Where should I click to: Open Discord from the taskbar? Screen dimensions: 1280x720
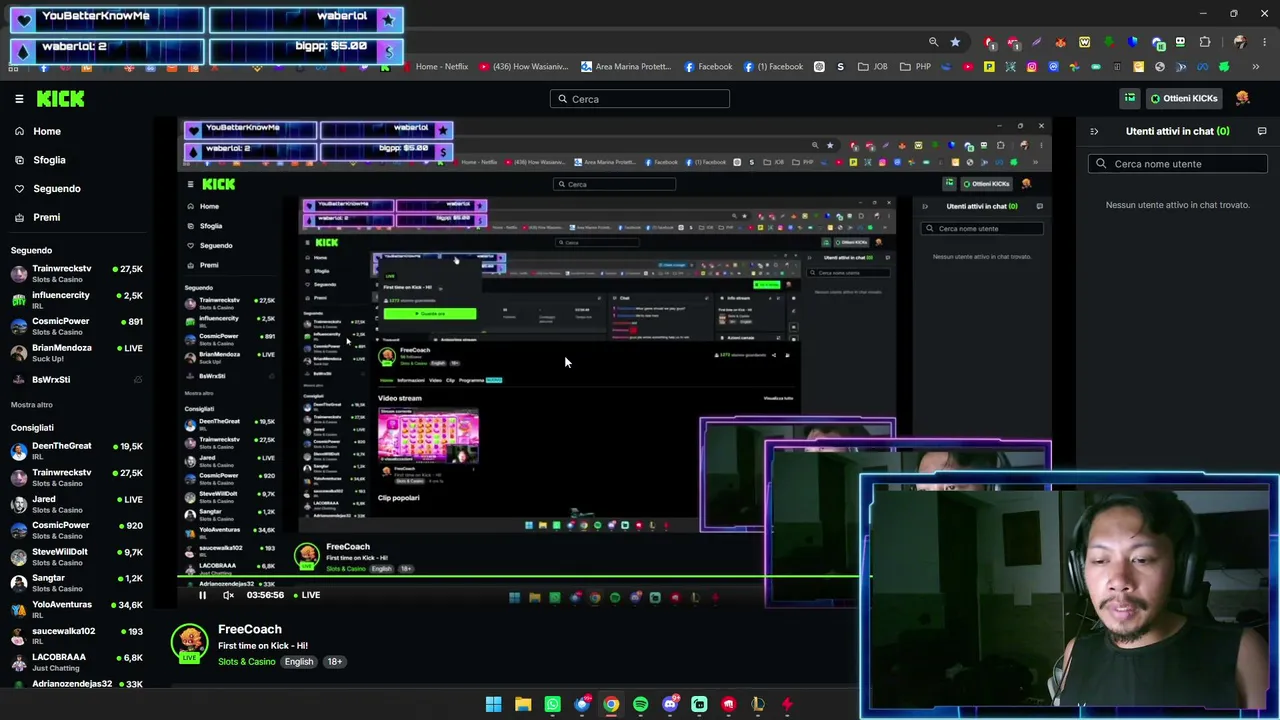[670, 704]
